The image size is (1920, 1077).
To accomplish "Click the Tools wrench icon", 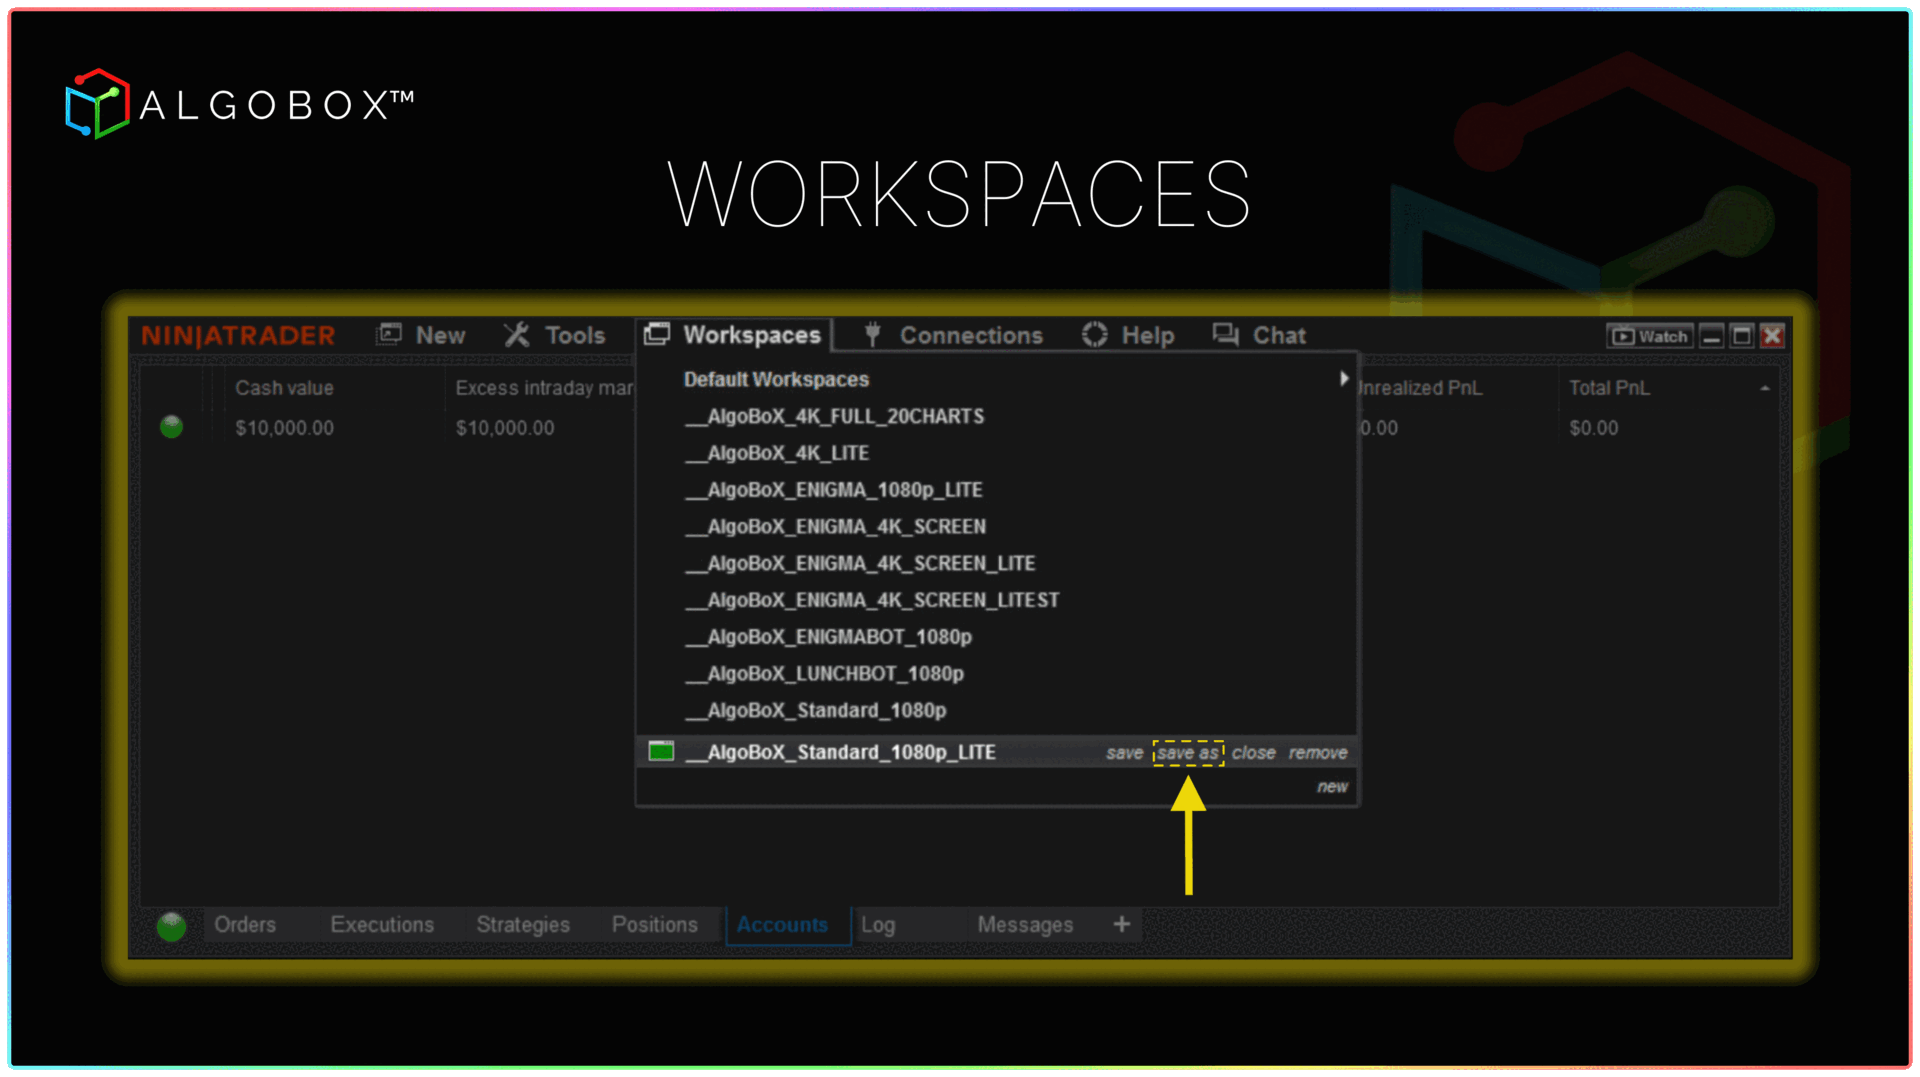I will pos(516,334).
